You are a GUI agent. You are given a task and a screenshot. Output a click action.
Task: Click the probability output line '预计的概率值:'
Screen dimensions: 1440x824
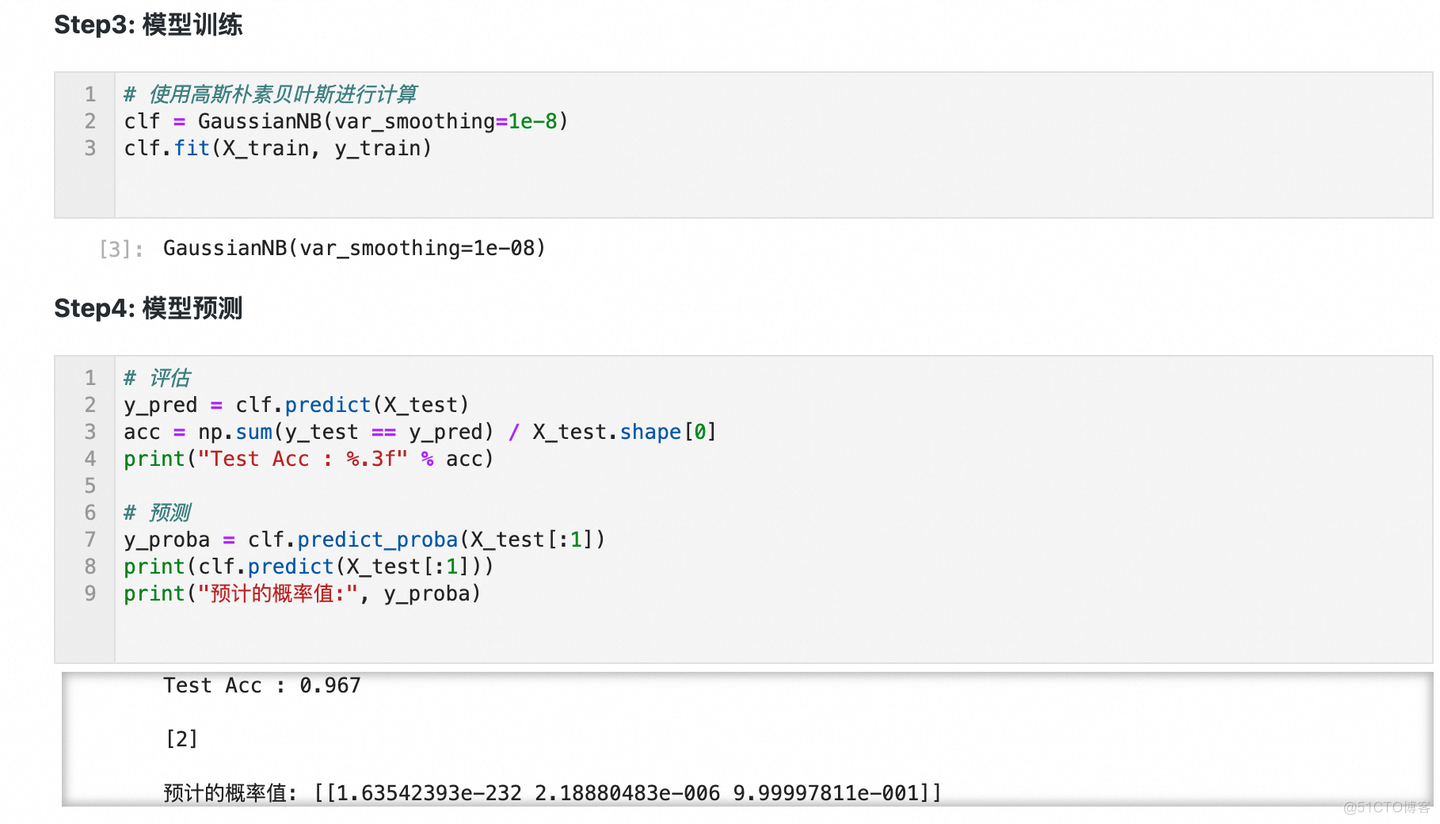click(552, 794)
